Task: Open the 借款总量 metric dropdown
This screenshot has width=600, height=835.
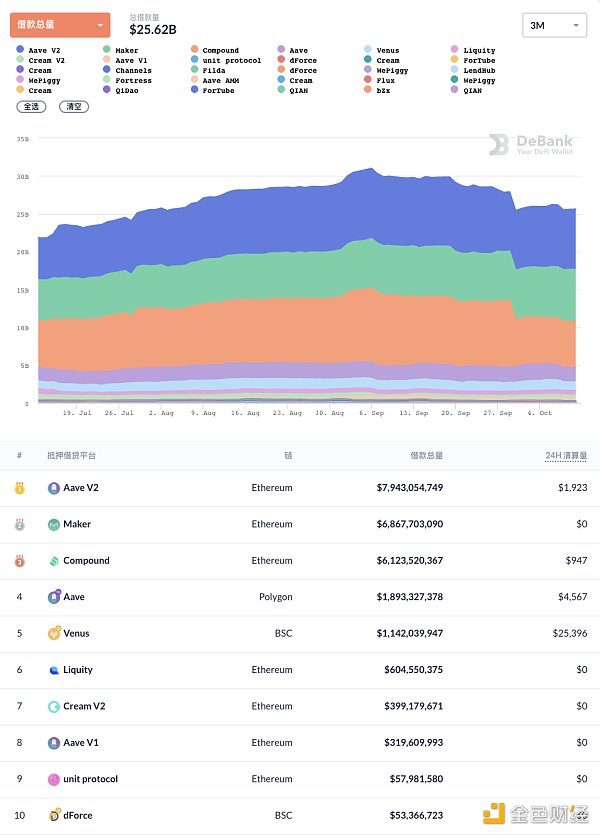Action: 60,24
